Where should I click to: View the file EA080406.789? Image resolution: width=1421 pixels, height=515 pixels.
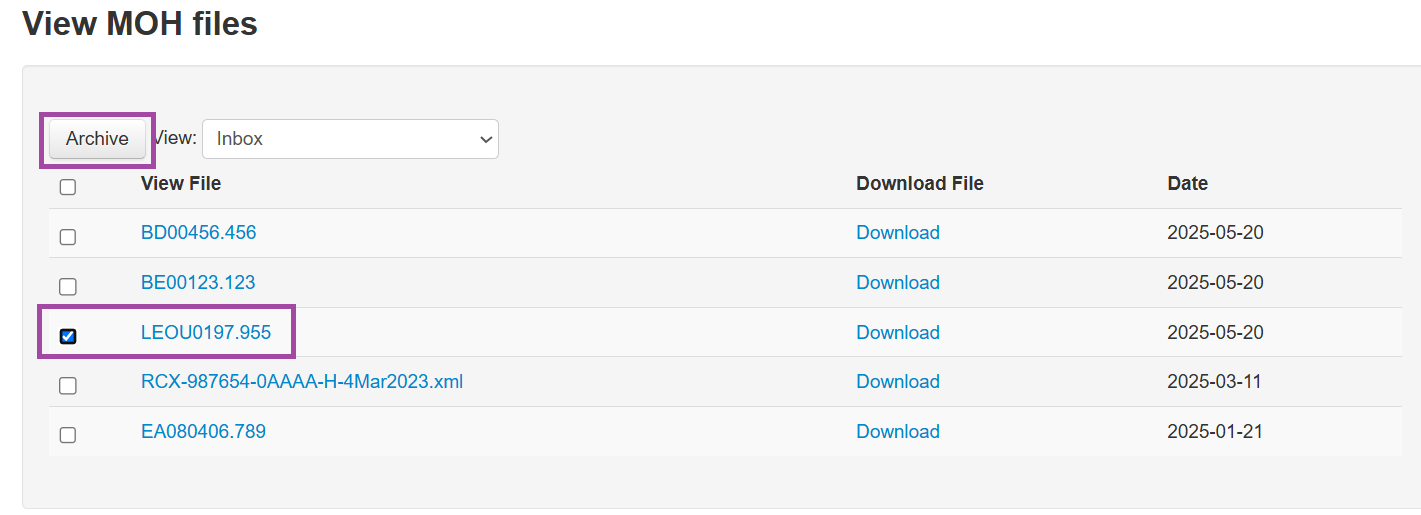click(x=203, y=432)
